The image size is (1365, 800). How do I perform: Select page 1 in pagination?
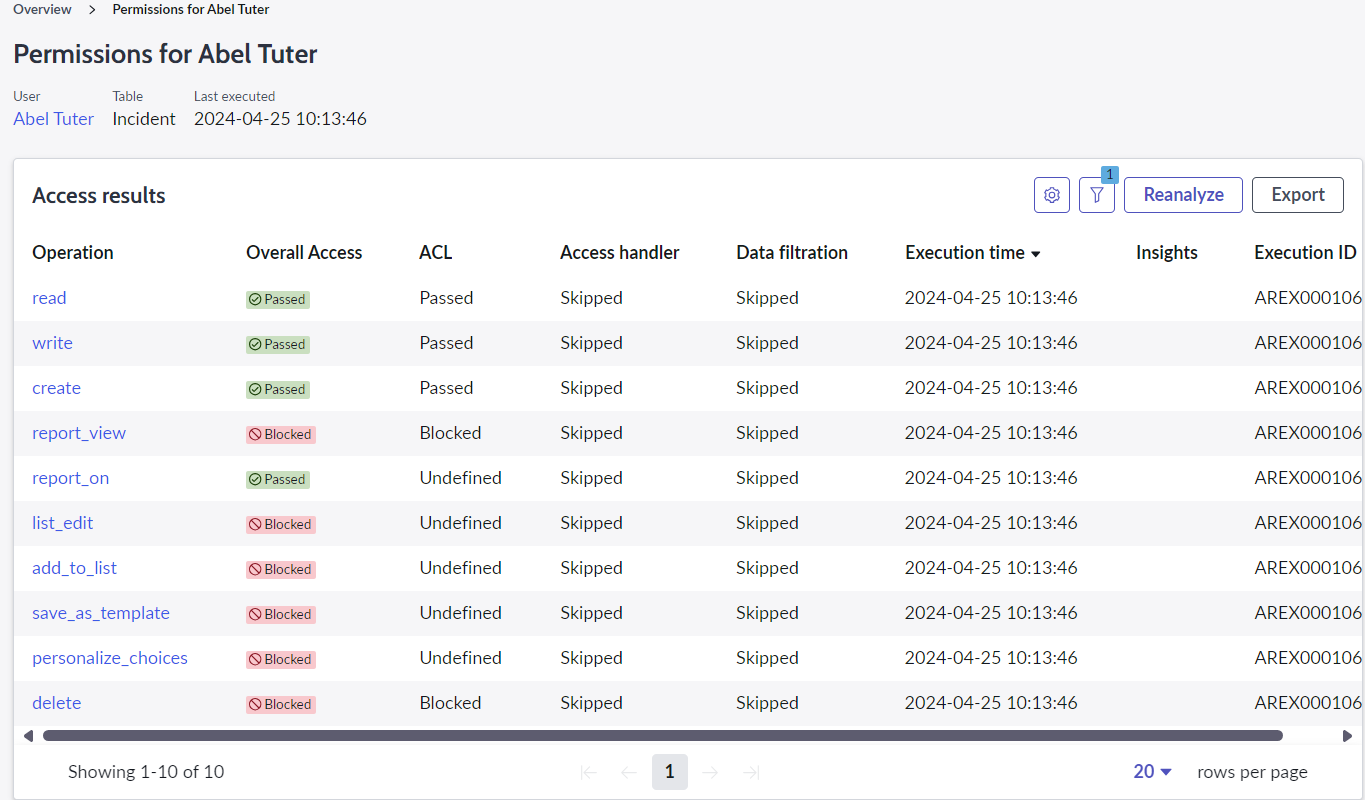coord(669,772)
